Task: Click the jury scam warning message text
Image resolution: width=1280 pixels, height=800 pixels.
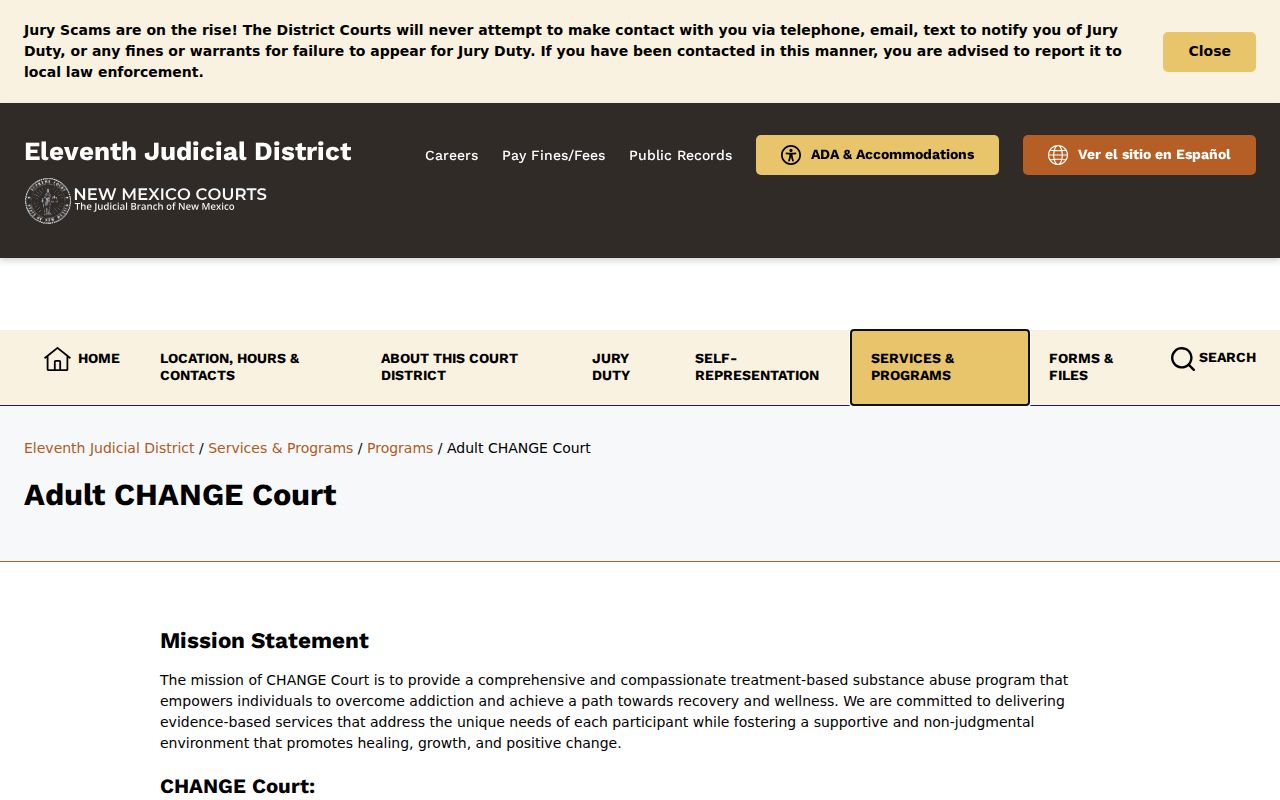Action: (x=573, y=51)
